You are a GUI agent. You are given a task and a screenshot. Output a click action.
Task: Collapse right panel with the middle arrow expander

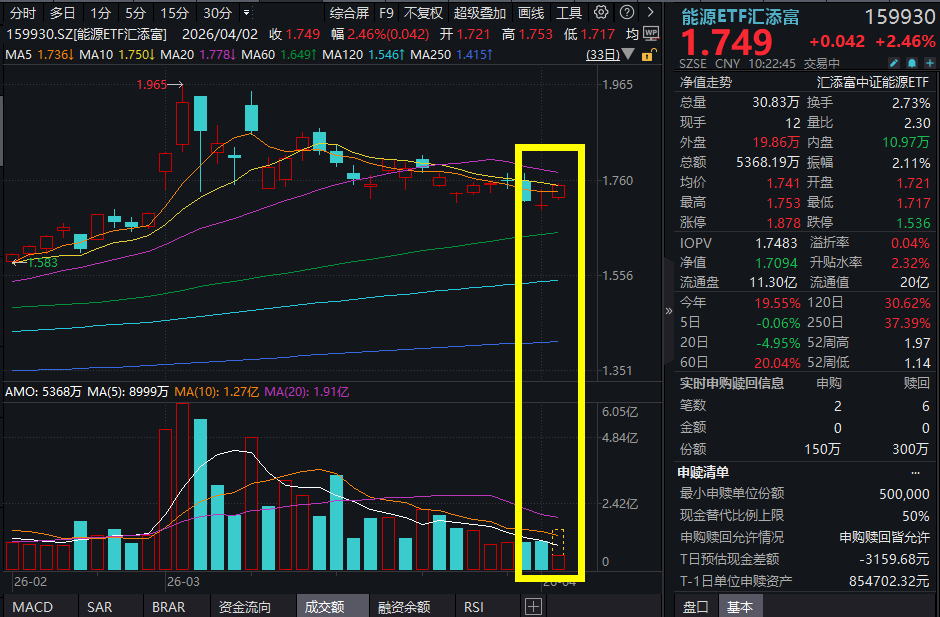(669, 311)
